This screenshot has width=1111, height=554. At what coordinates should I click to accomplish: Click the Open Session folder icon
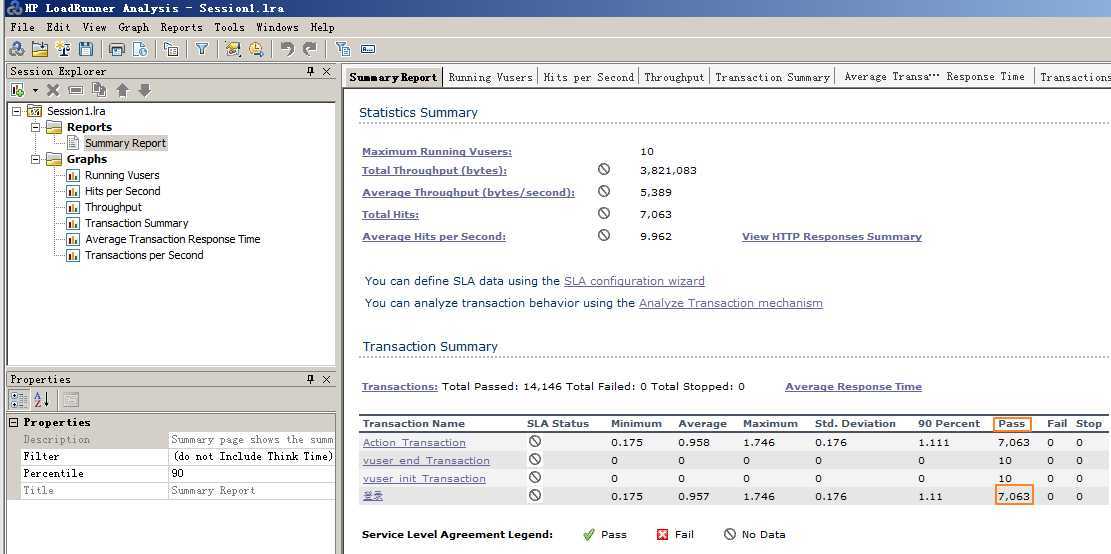click(40, 49)
